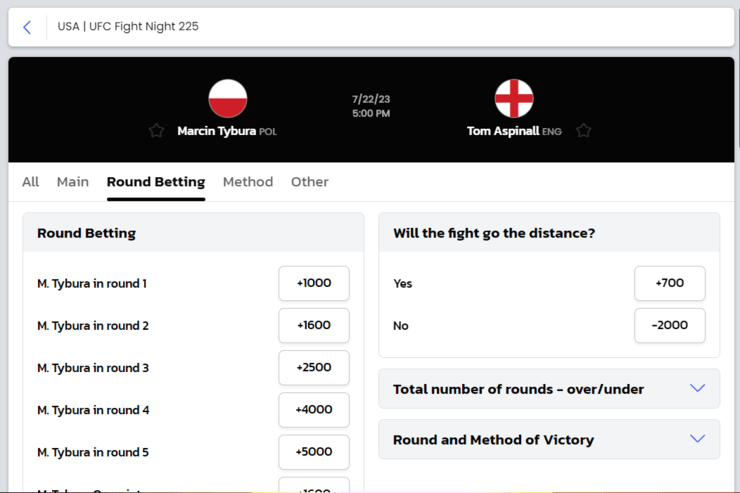The image size is (740, 493).
Task: Pick No at -2000 for fight distance
Action: pos(670,325)
